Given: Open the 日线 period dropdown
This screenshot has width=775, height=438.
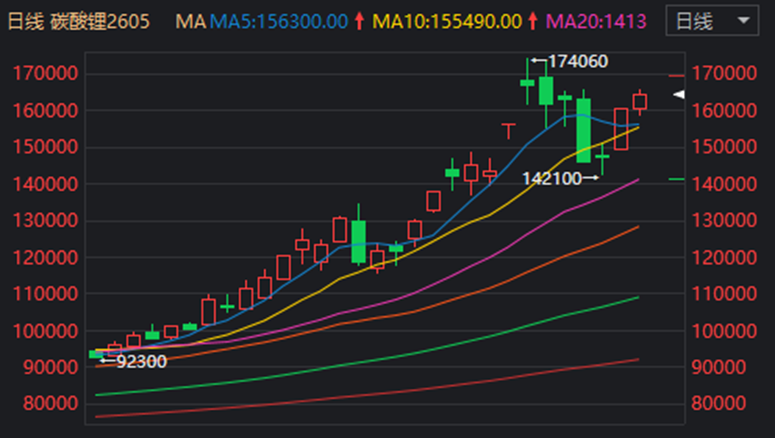Looking at the screenshot, I should (x=711, y=20).
